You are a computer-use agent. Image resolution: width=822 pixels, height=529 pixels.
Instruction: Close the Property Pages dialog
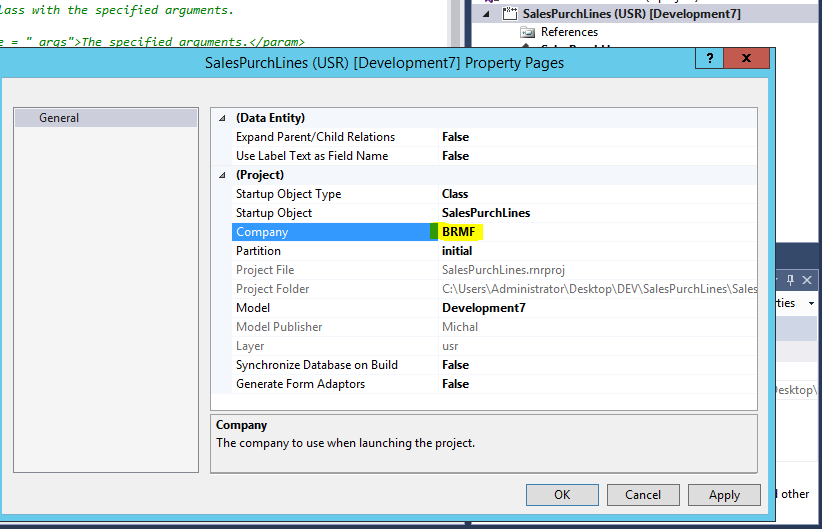tap(747, 58)
